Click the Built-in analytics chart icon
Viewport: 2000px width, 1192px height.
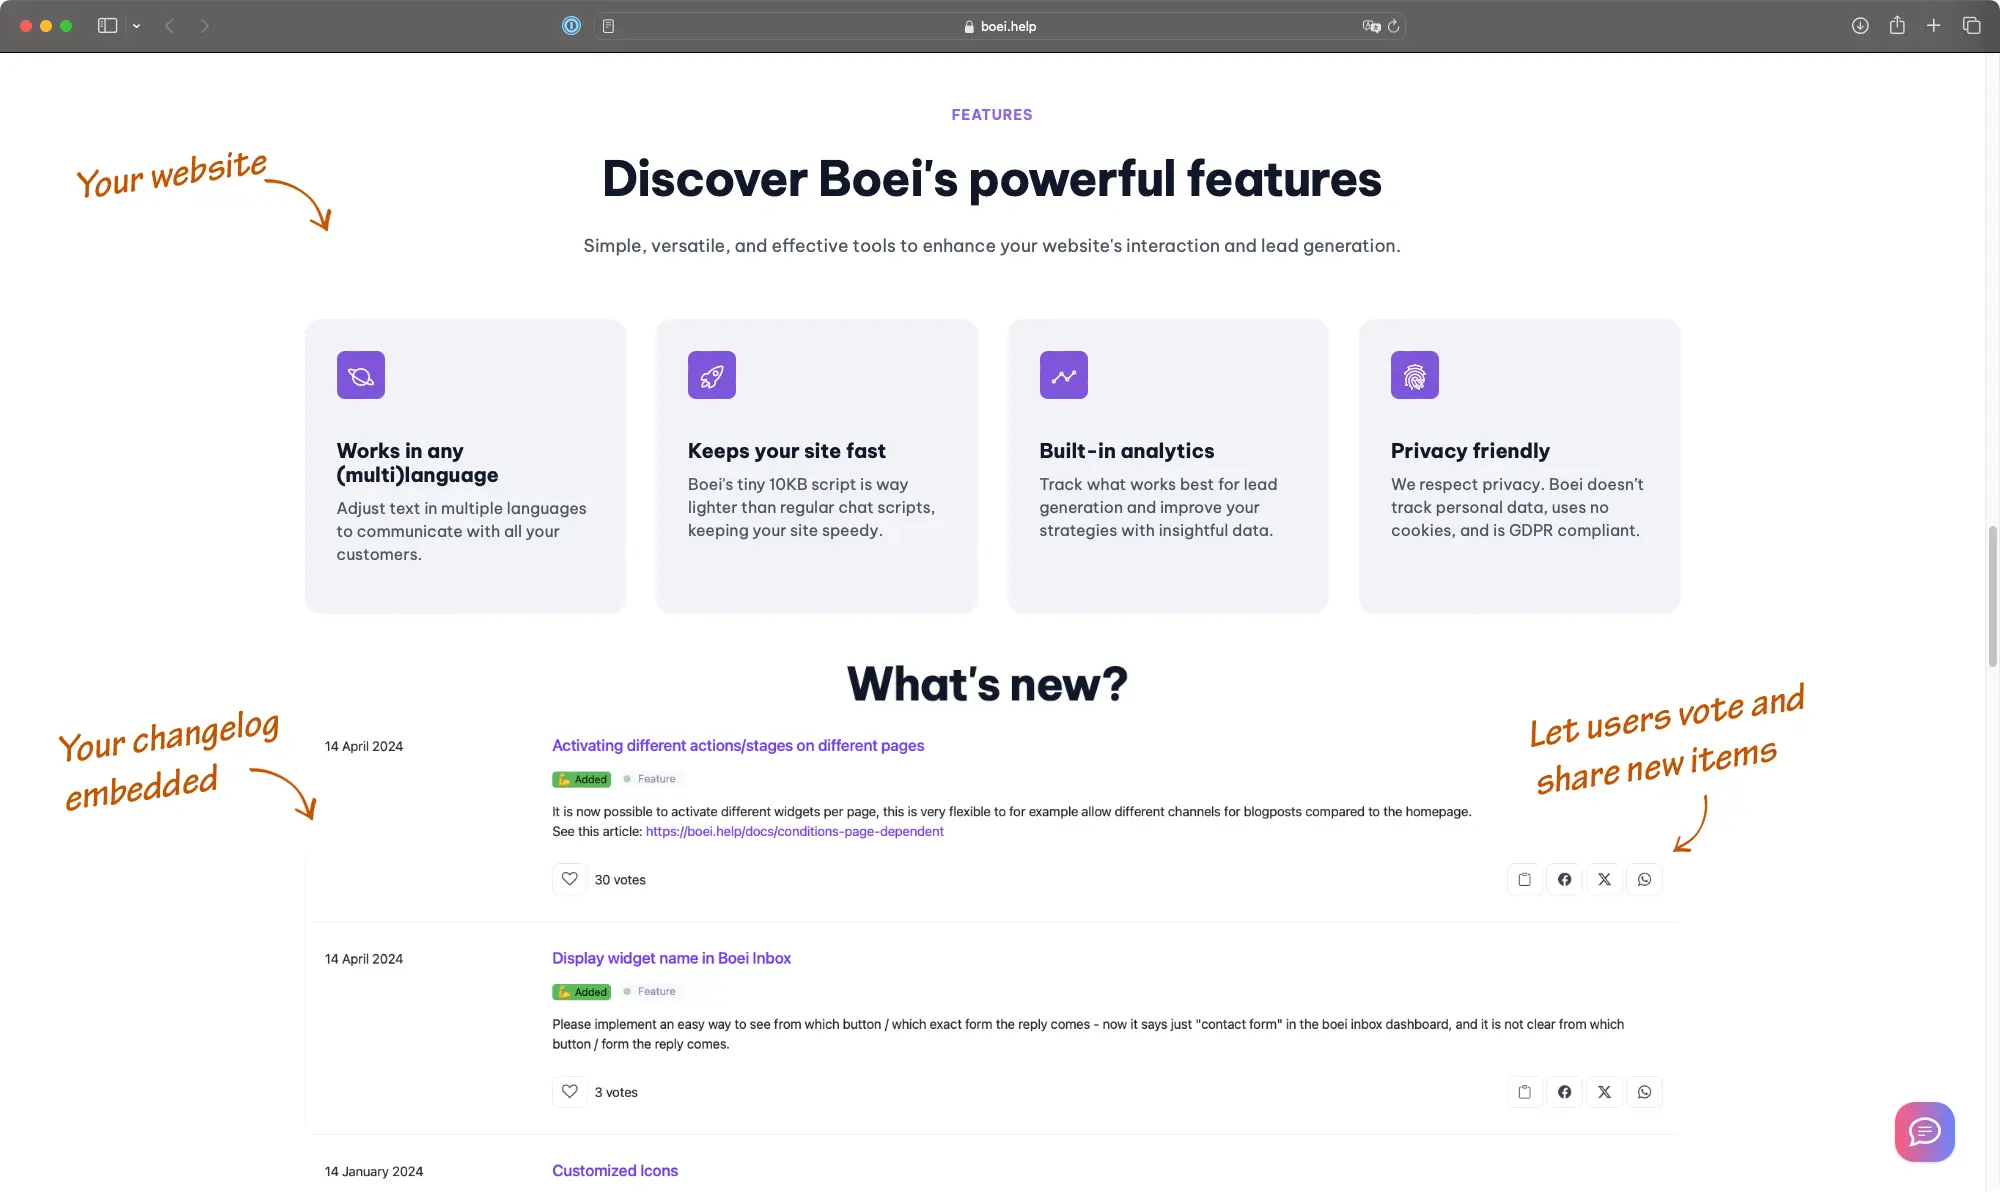coord(1063,375)
